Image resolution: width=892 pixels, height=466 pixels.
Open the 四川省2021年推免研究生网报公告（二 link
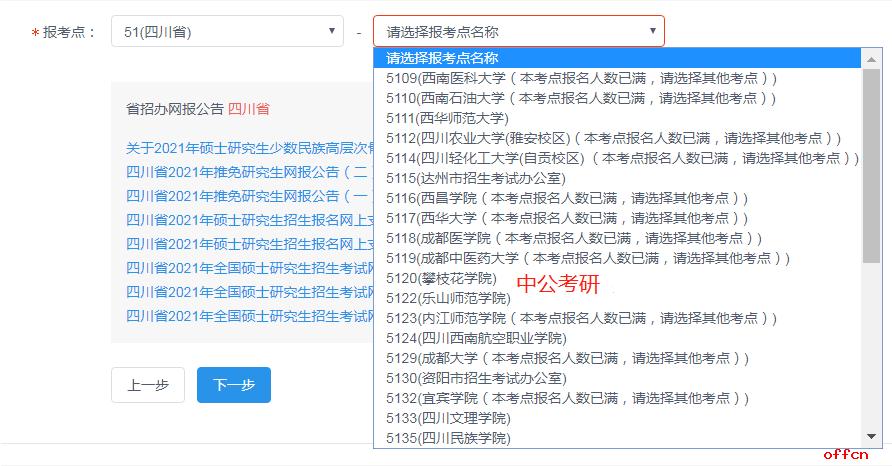pyautogui.click(x=248, y=172)
